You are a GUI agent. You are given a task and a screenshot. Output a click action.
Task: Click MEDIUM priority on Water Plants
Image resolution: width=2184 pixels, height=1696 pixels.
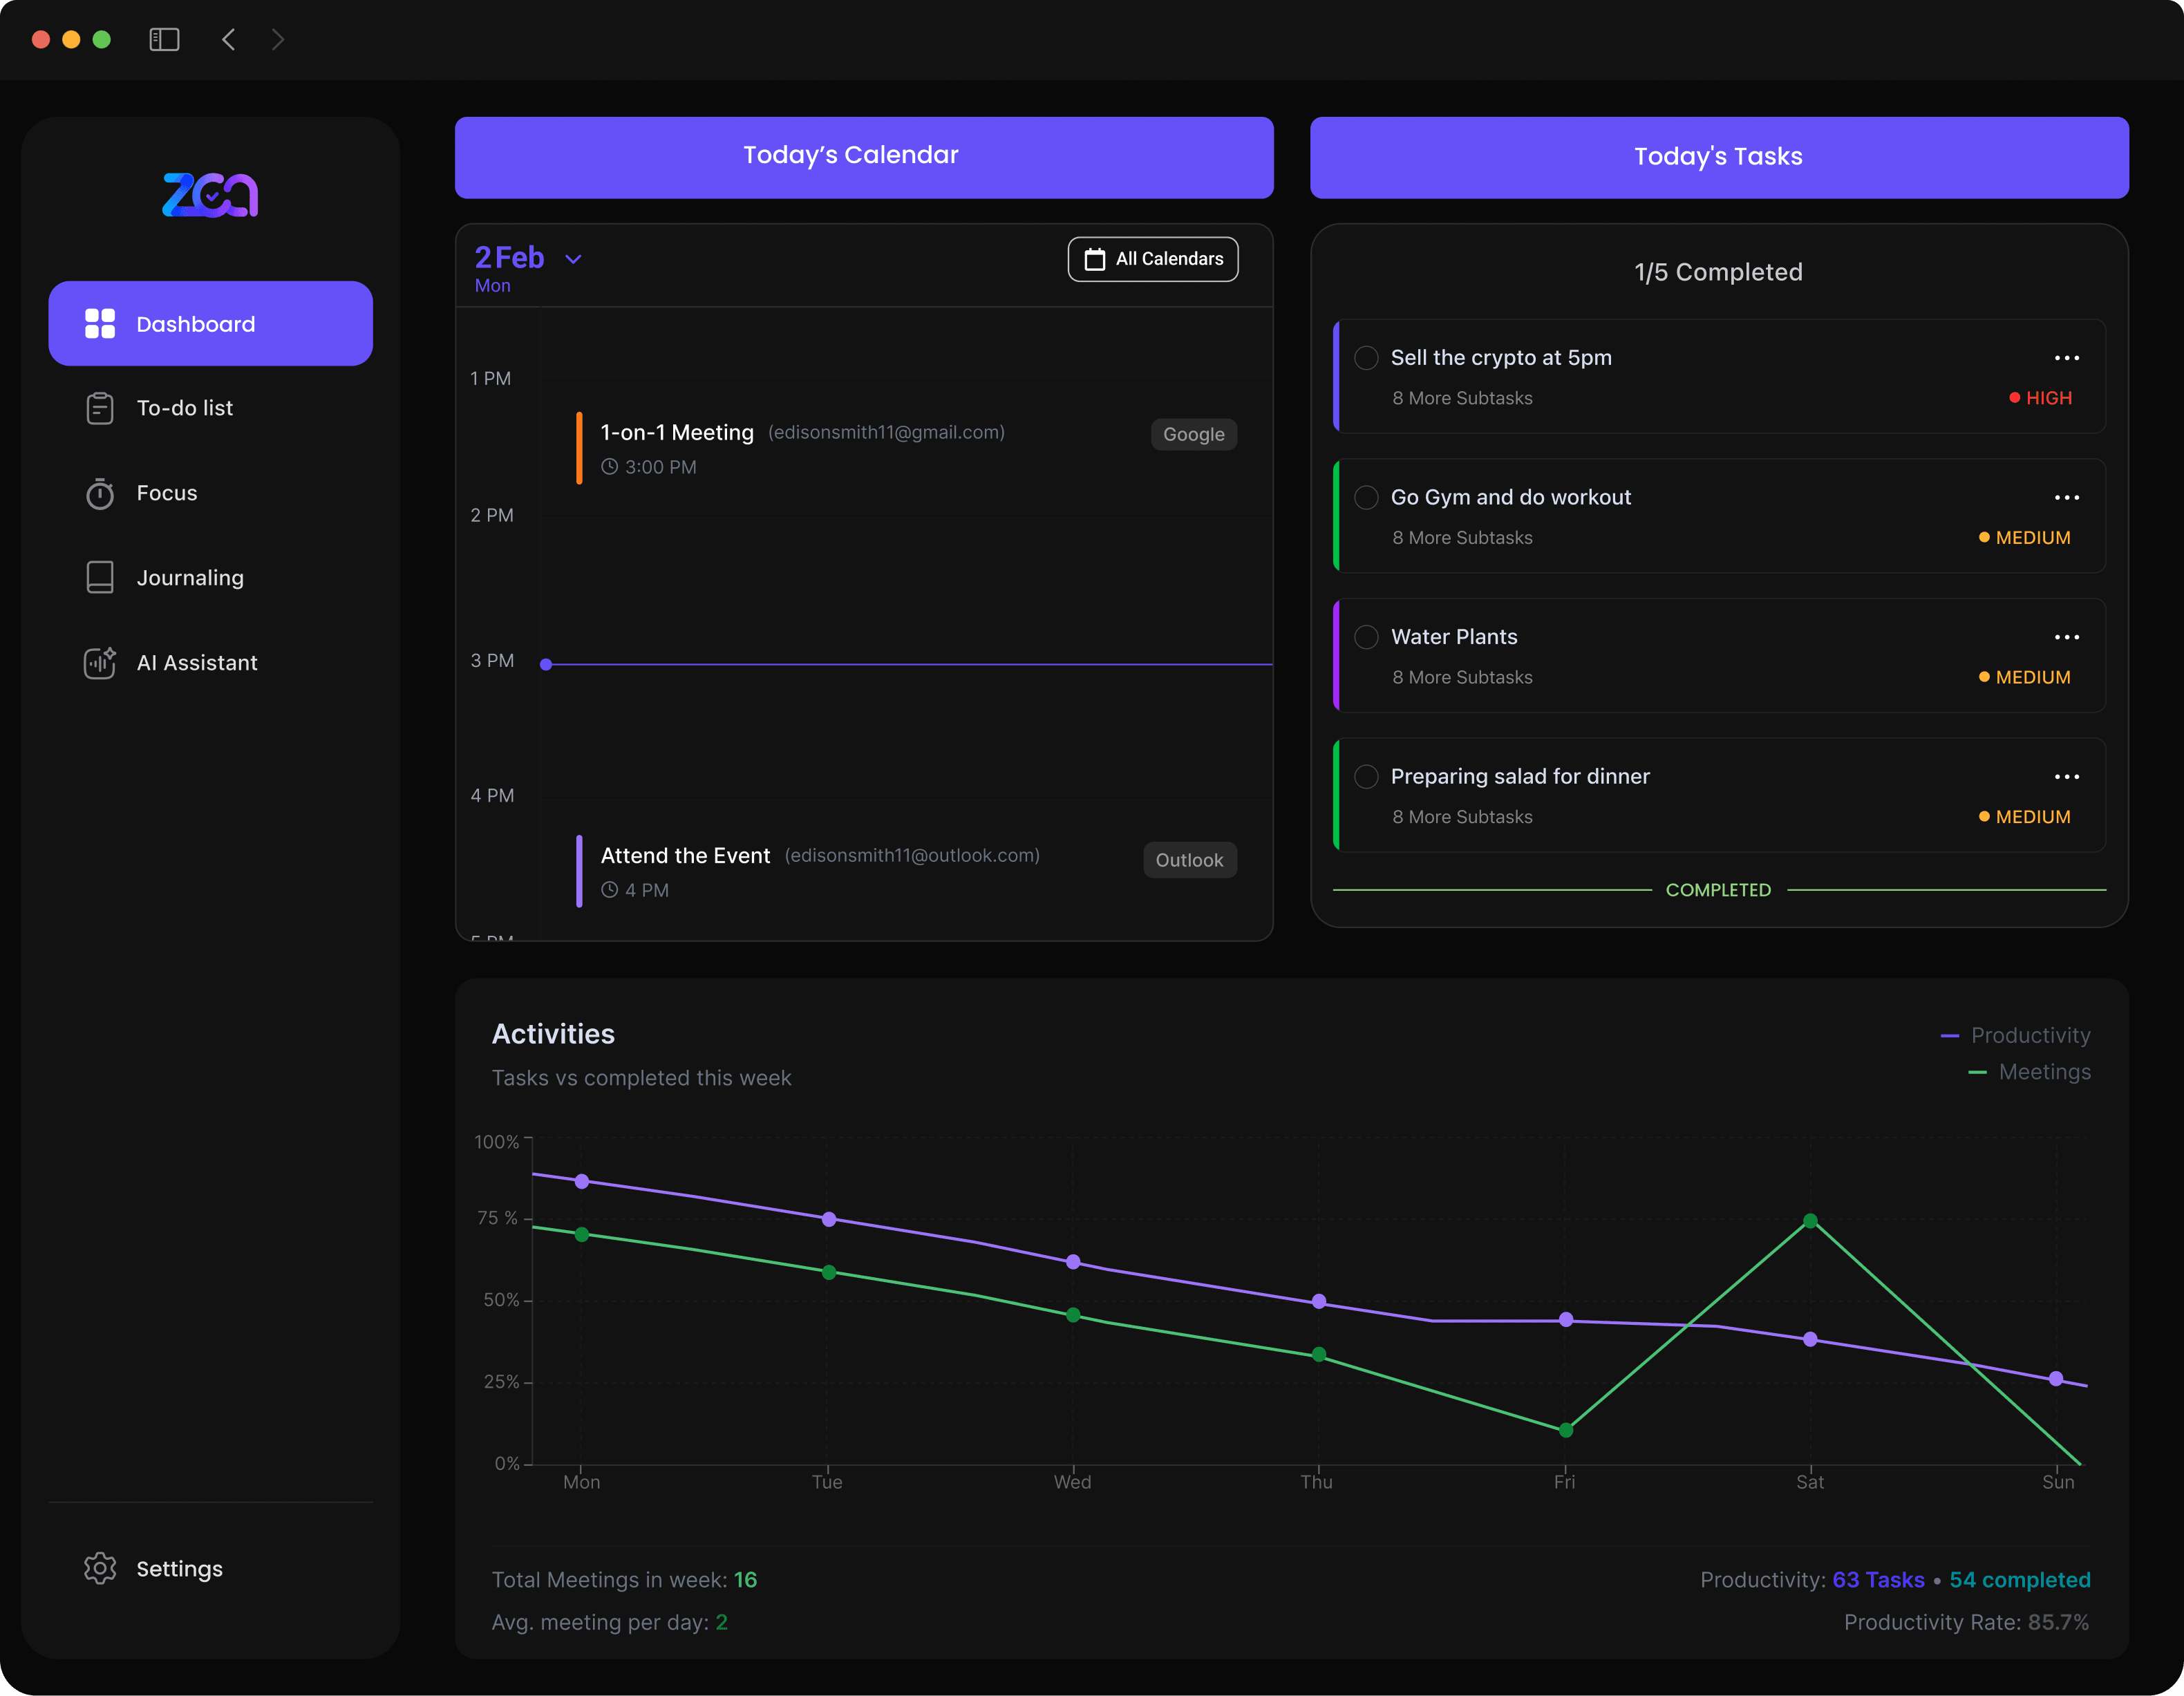(x=2025, y=677)
